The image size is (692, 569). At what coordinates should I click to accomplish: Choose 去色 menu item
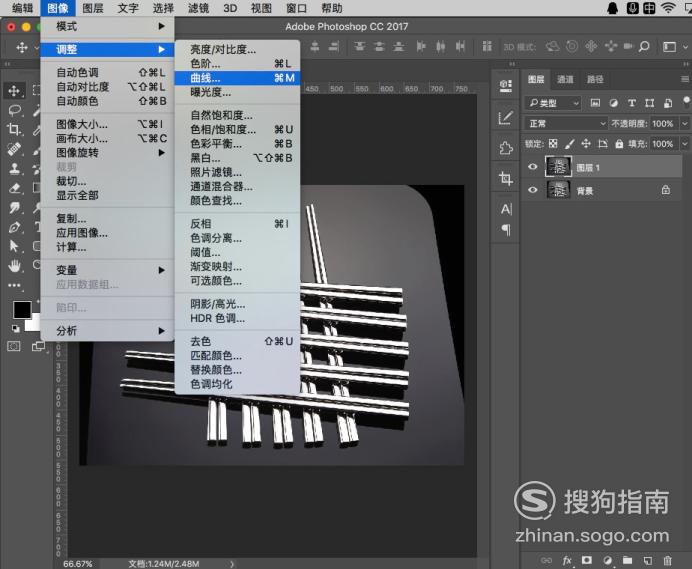237,341
